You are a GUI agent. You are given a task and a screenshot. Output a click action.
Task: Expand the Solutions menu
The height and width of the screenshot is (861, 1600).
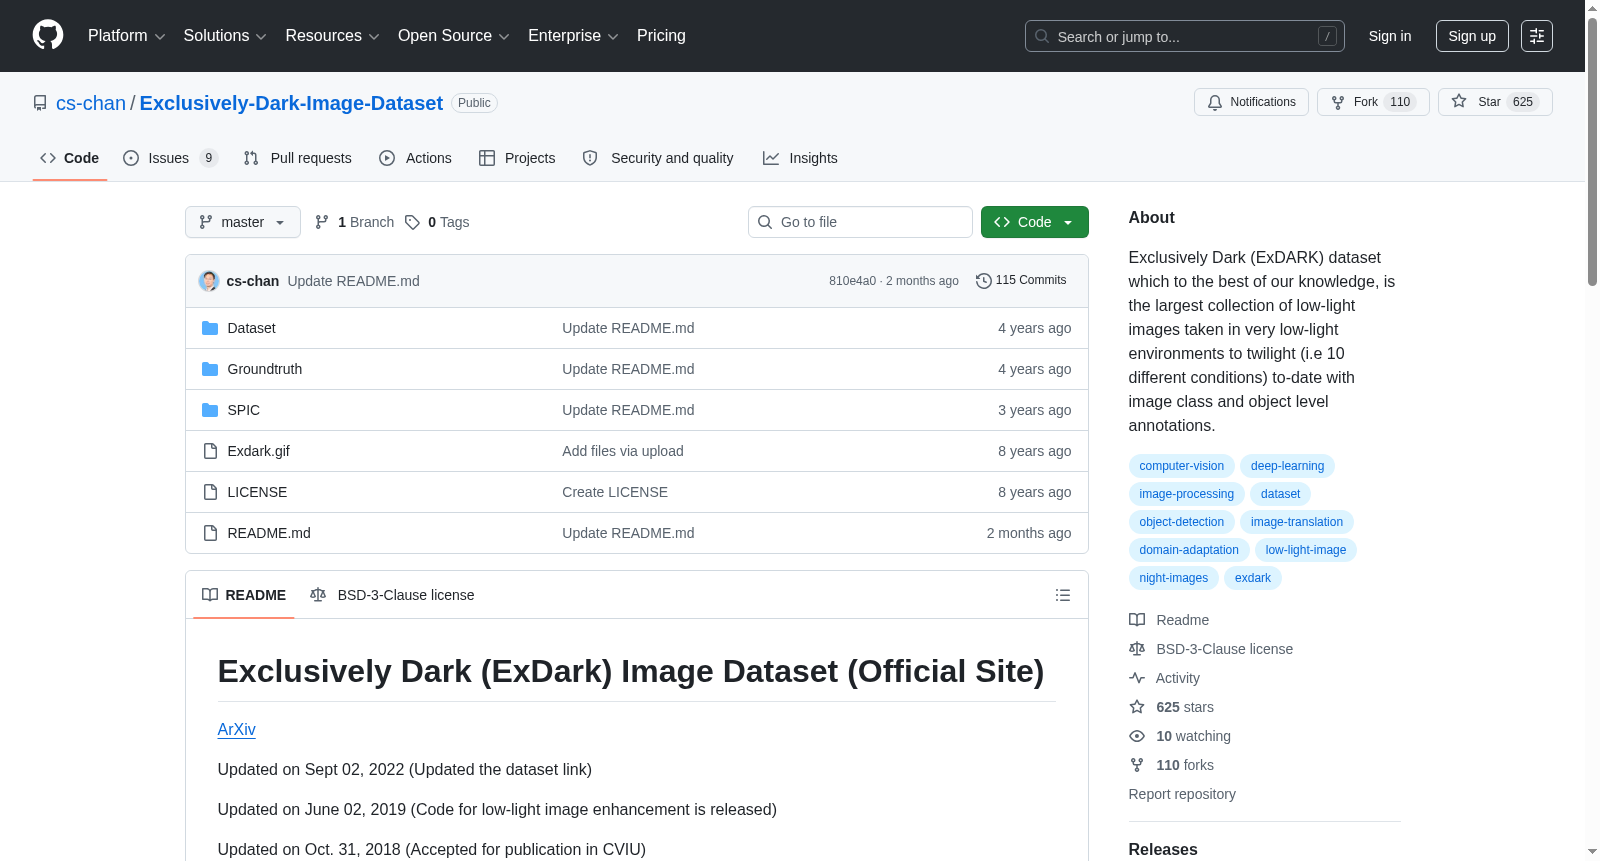(225, 36)
